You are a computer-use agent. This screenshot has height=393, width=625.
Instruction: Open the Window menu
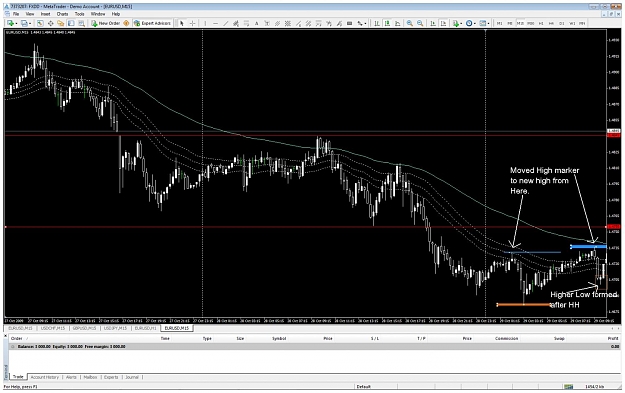98,14
